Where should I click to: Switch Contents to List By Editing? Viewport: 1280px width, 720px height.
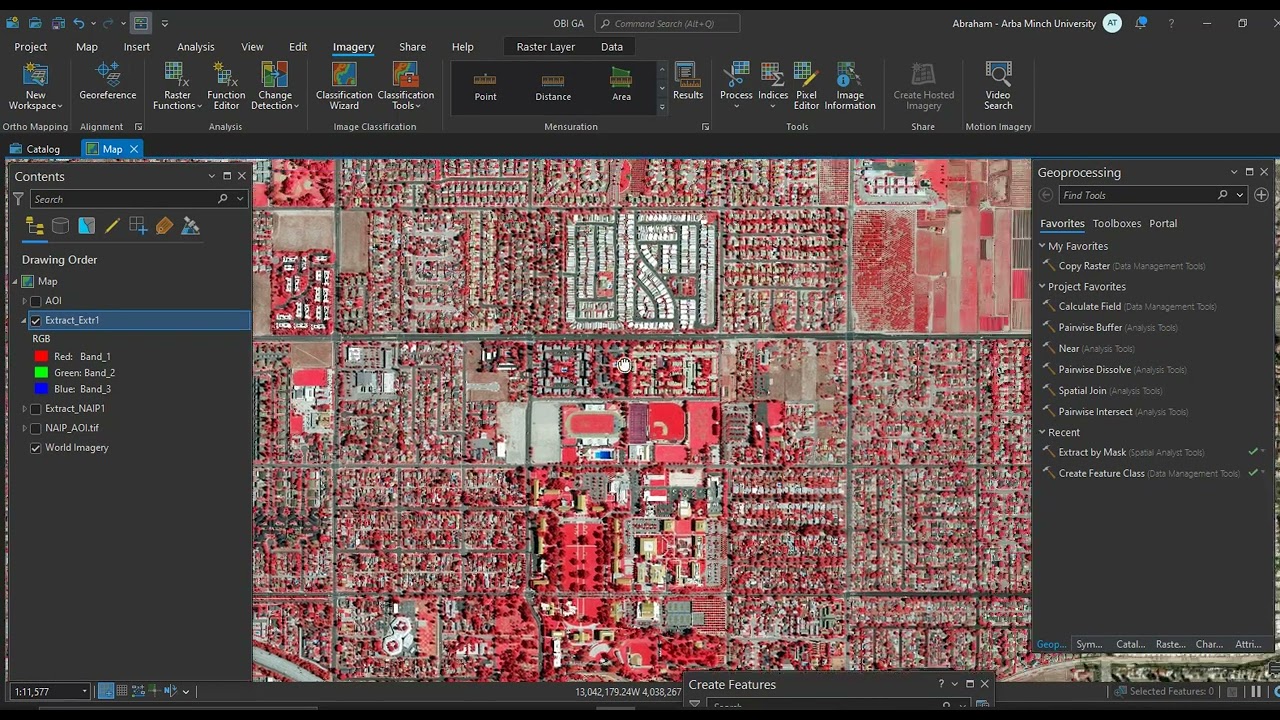(112, 226)
